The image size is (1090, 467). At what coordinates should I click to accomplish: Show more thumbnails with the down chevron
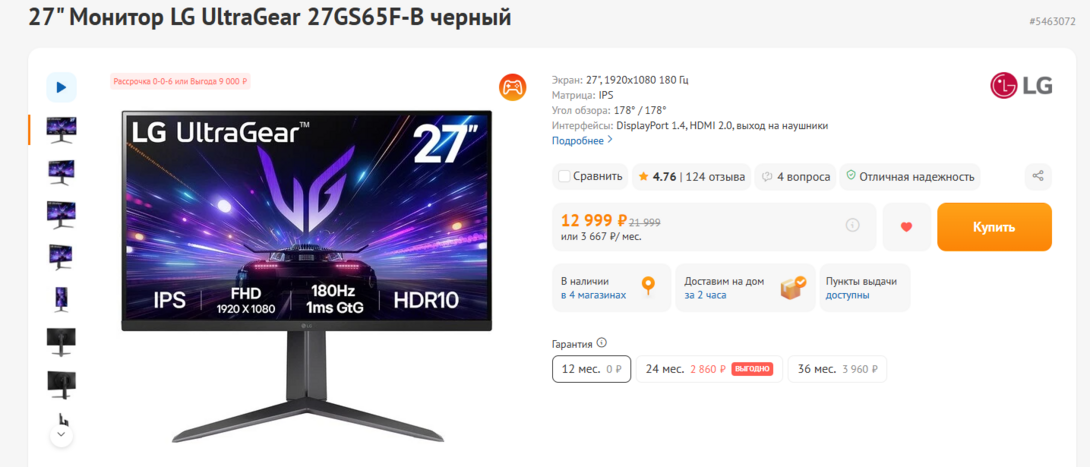click(61, 434)
